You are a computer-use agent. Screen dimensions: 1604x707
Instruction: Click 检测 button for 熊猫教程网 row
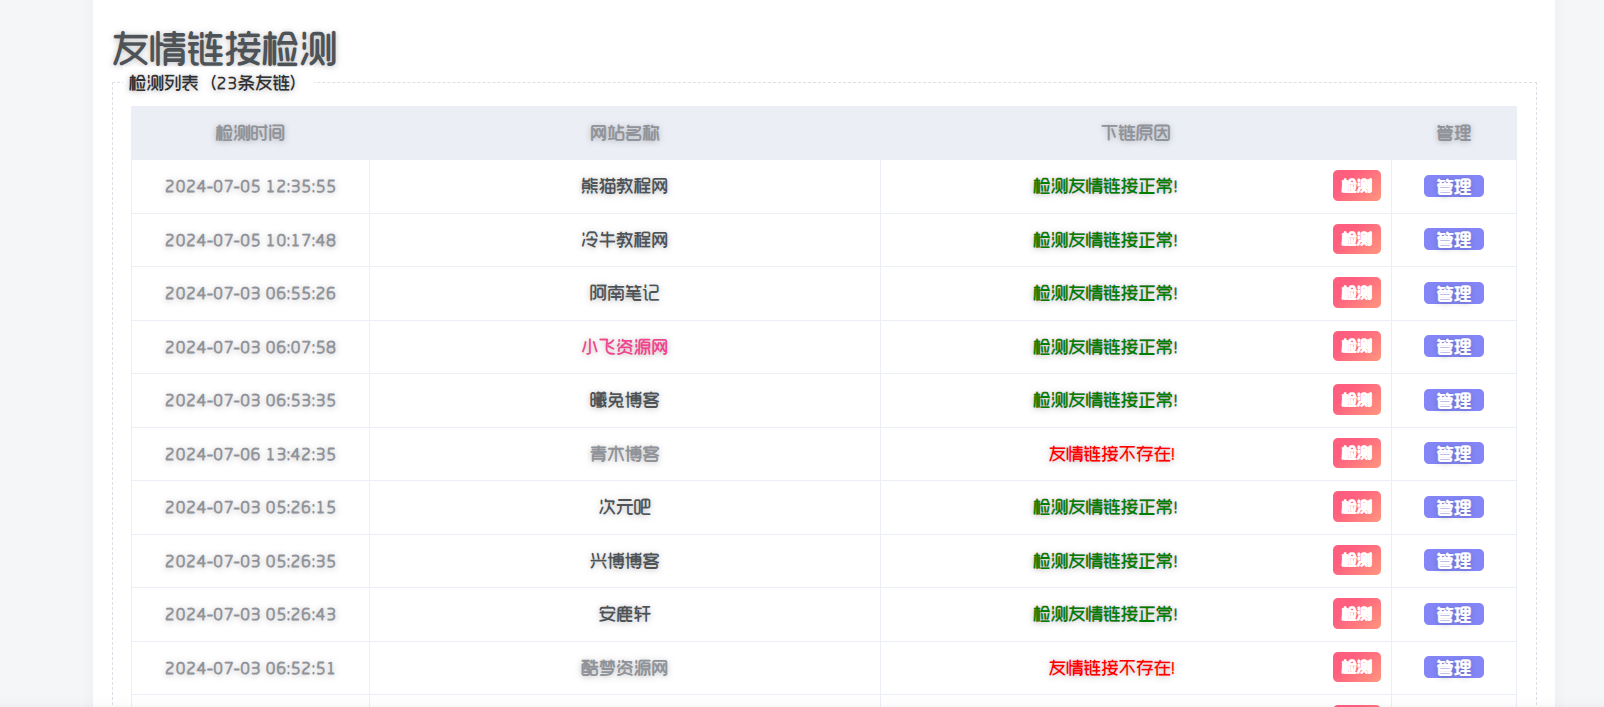pyautogui.click(x=1356, y=186)
